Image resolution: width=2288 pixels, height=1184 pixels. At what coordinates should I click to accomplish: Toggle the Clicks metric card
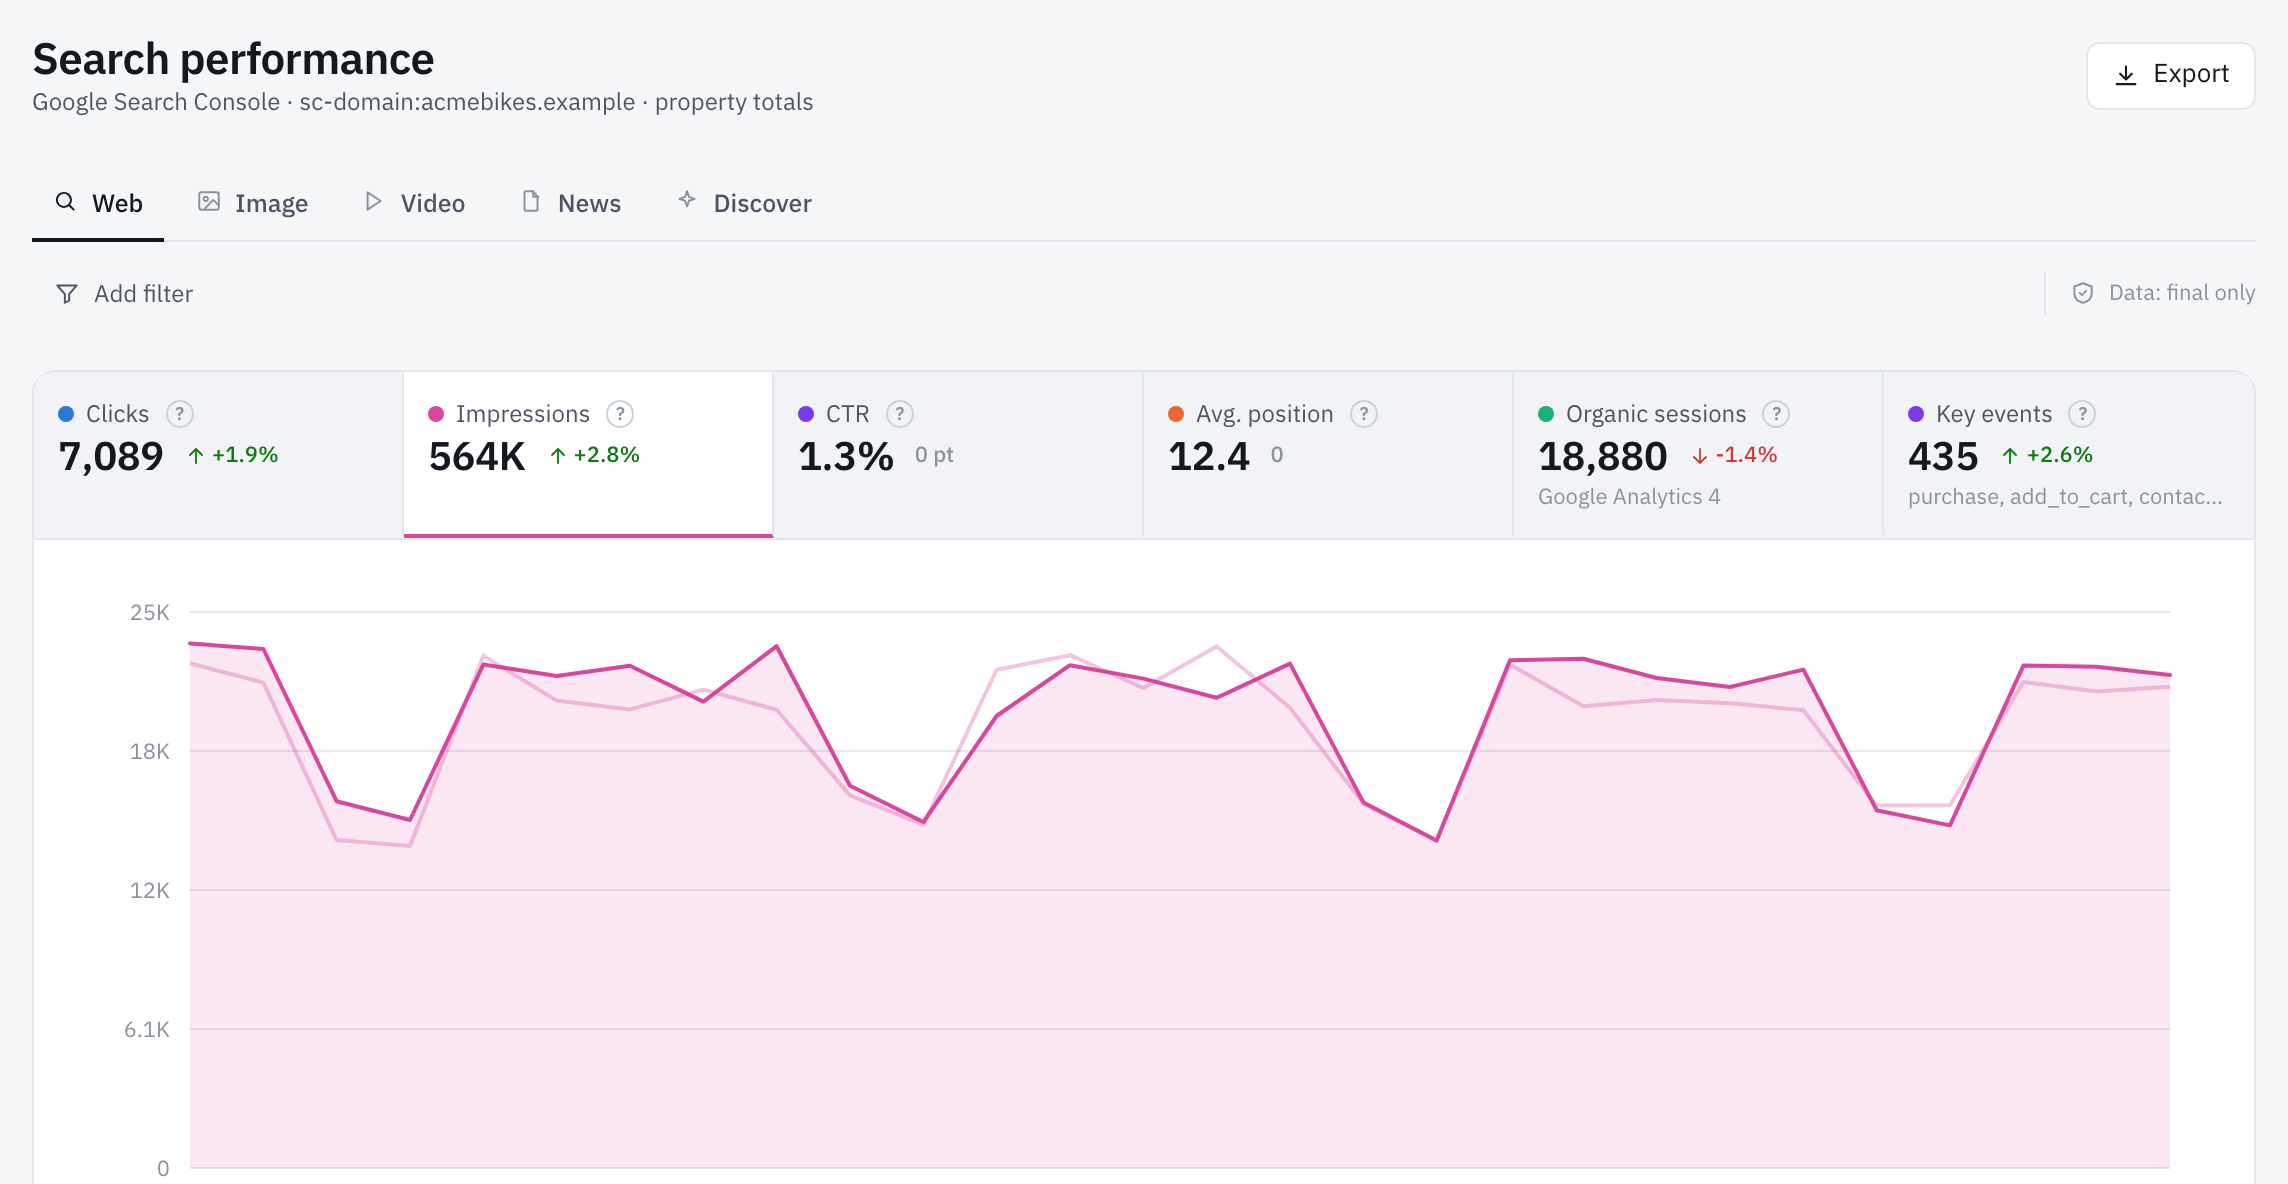tap(218, 455)
